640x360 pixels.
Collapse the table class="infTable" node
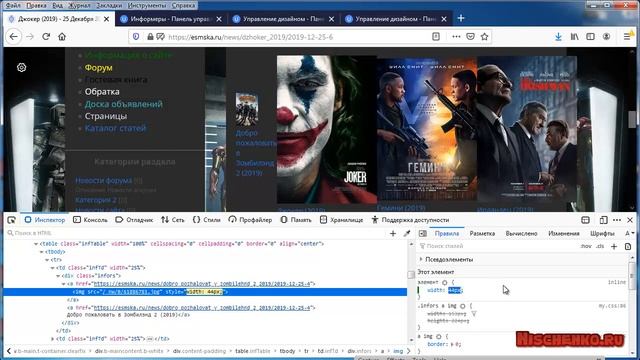[36, 244]
